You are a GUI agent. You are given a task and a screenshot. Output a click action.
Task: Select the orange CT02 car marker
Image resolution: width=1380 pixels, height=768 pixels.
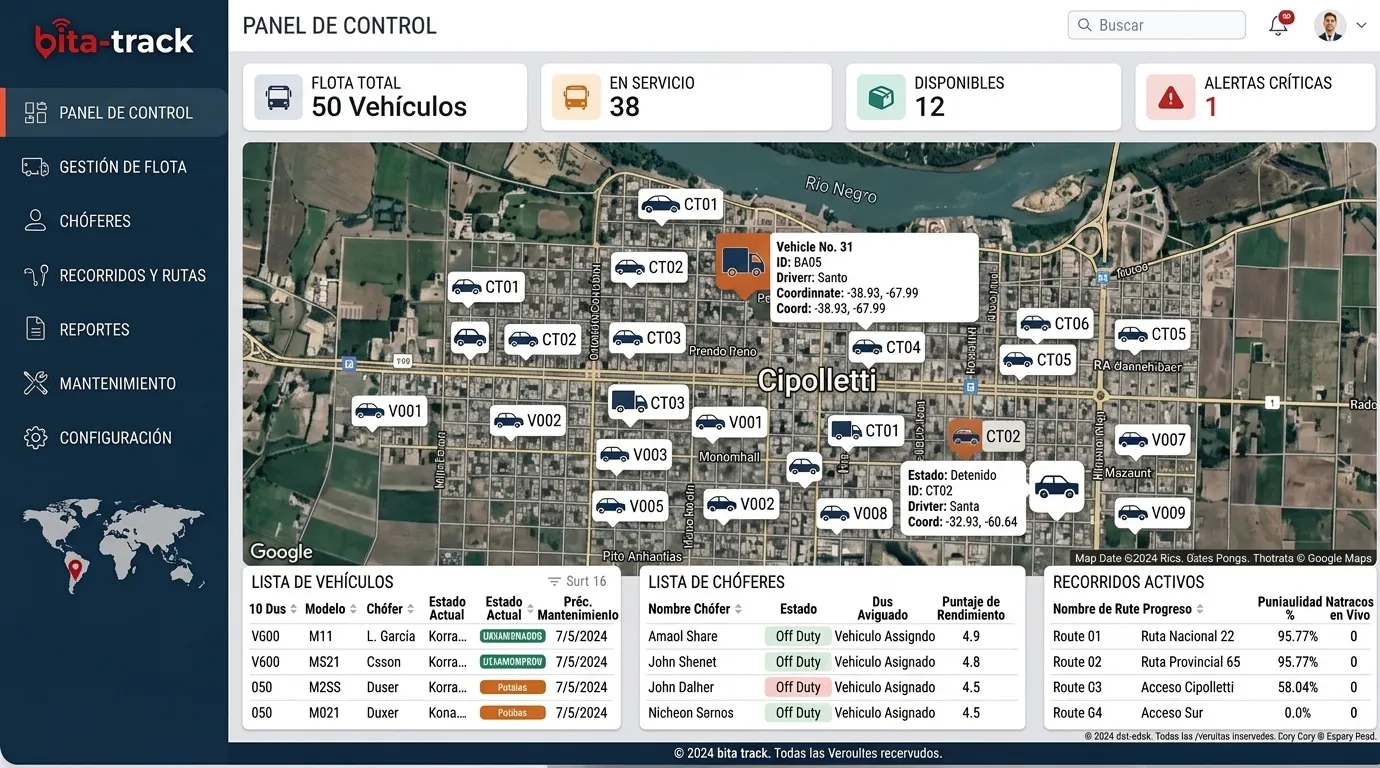(x=986, y=436)
